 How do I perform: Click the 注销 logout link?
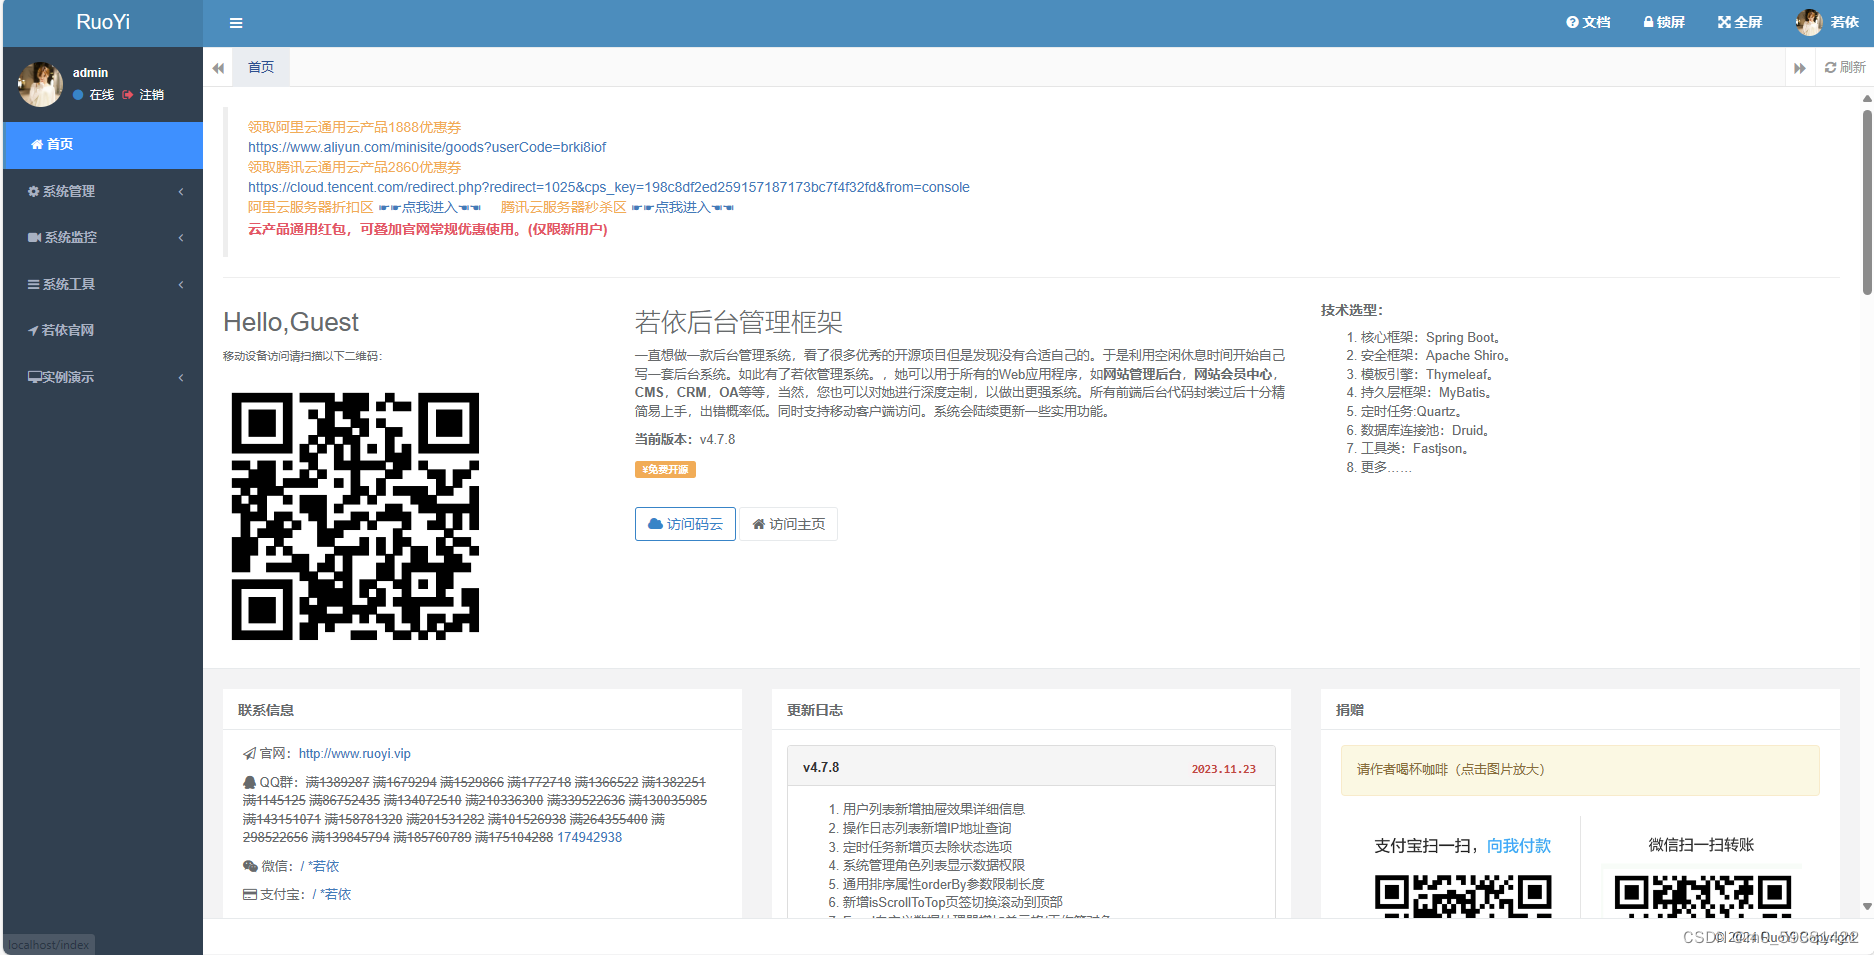154,94
